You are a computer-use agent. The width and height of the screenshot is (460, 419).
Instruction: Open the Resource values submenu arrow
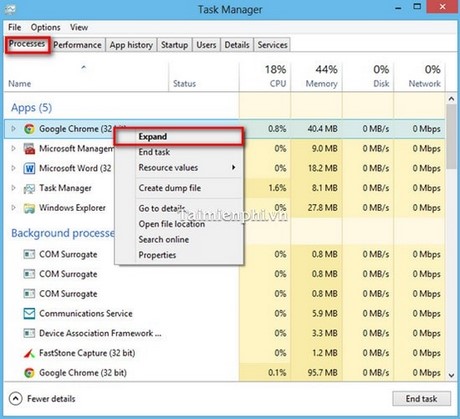coord(234,167)
